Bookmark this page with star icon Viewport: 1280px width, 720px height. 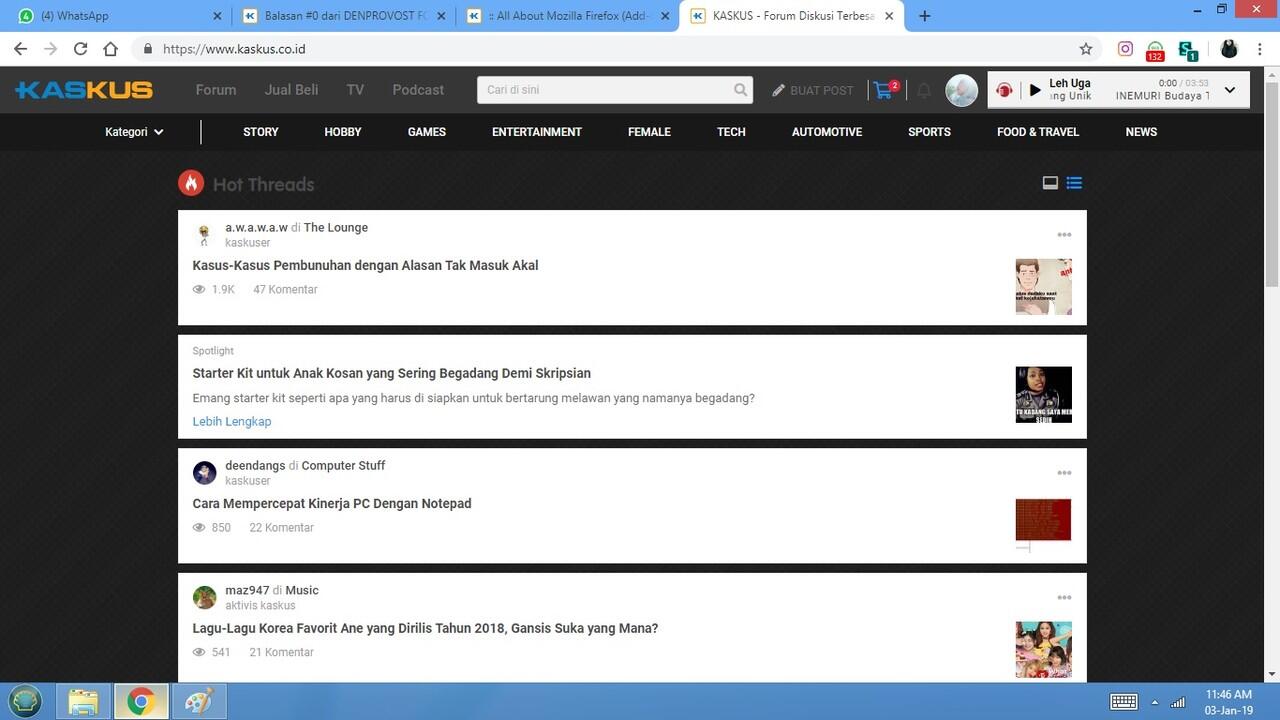(1086, 49)
